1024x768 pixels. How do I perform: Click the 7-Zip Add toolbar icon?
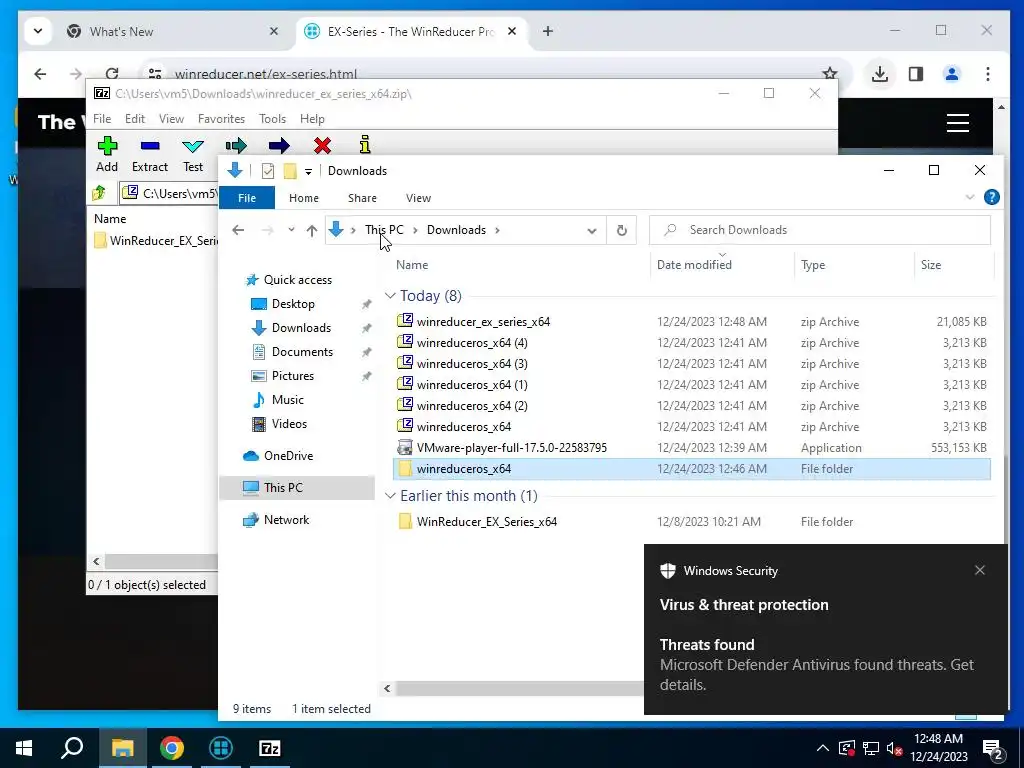pyautogui.click(x=107, y=146)
